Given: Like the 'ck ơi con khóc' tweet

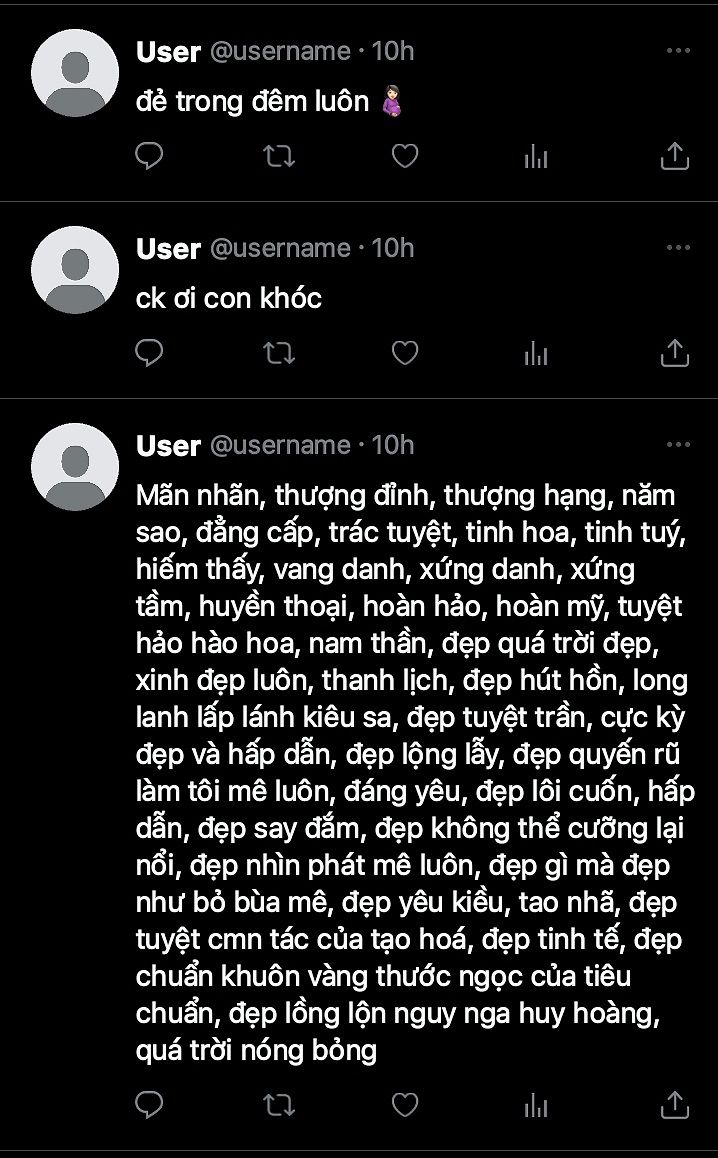Looking at the screenshot, I should coord(405,353).
